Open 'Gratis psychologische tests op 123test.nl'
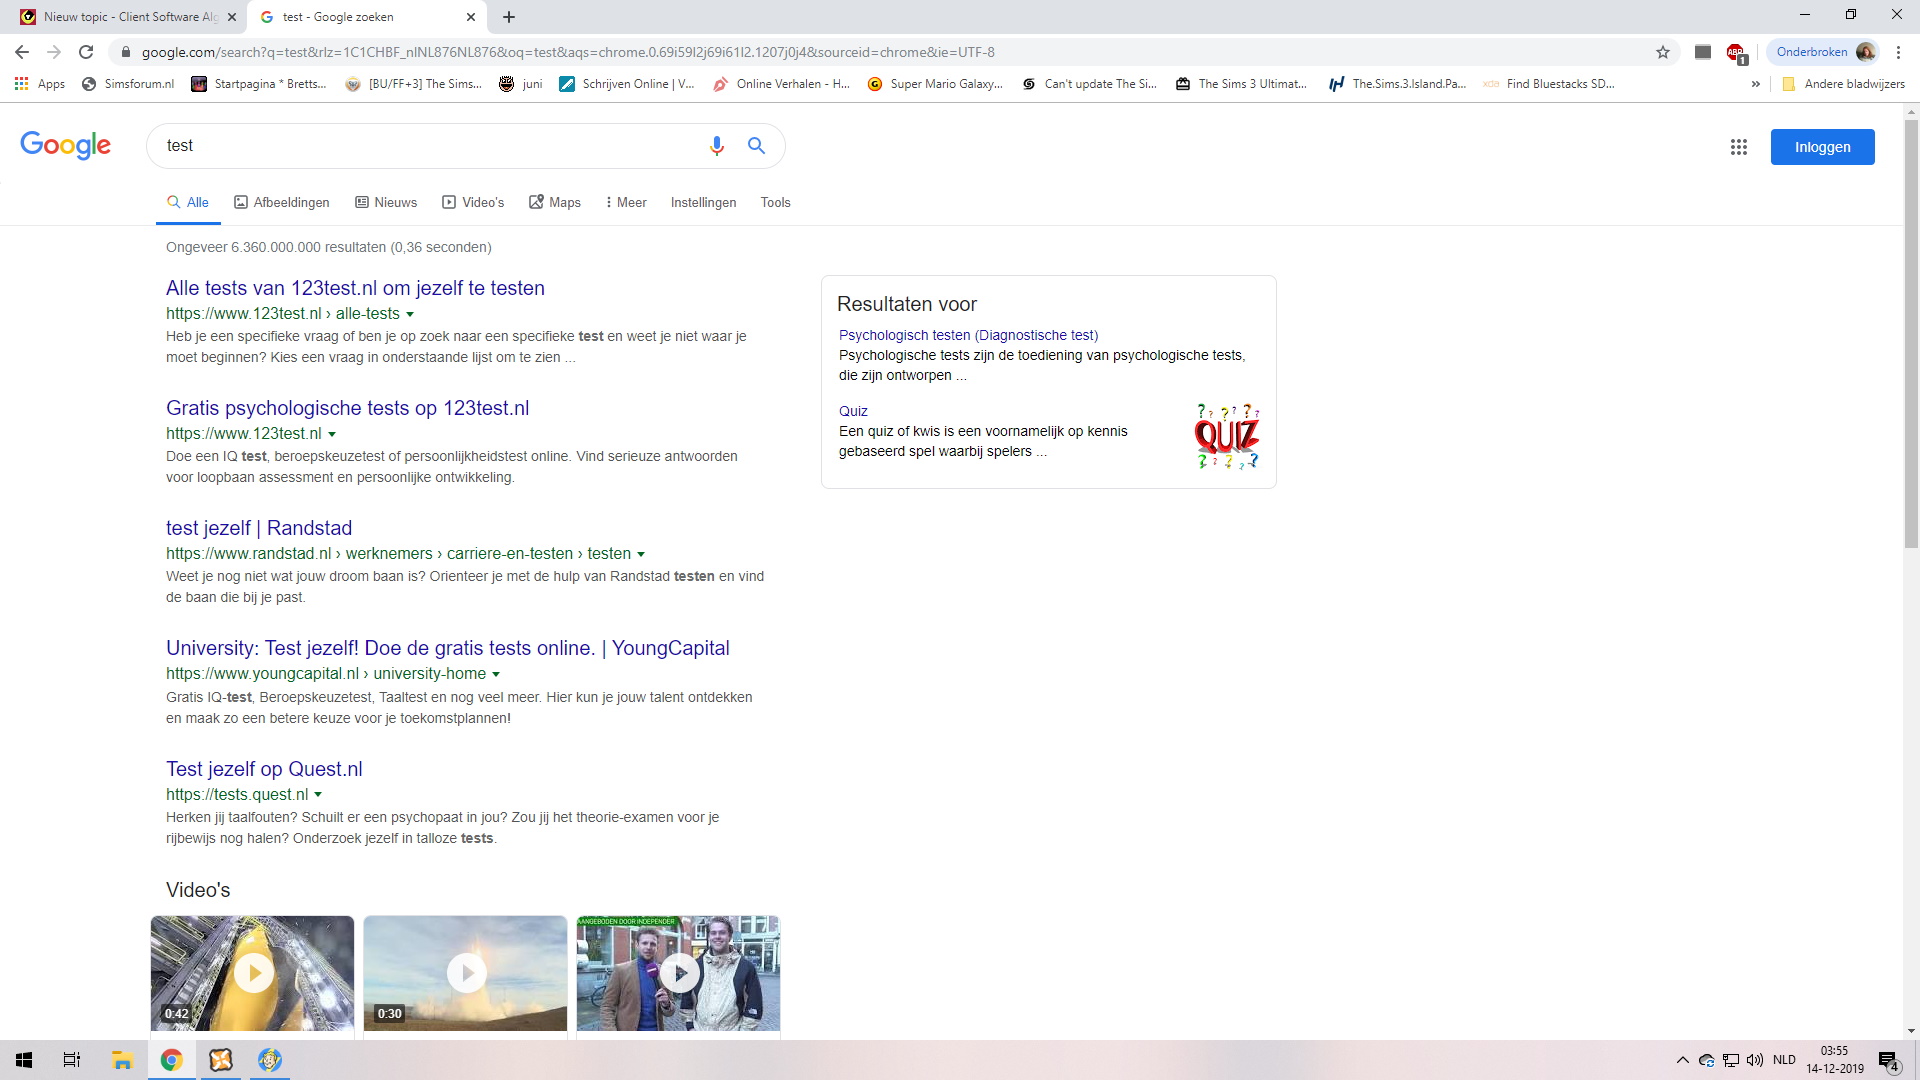This screenshot has height=1080, width=1920. [347, 408]
